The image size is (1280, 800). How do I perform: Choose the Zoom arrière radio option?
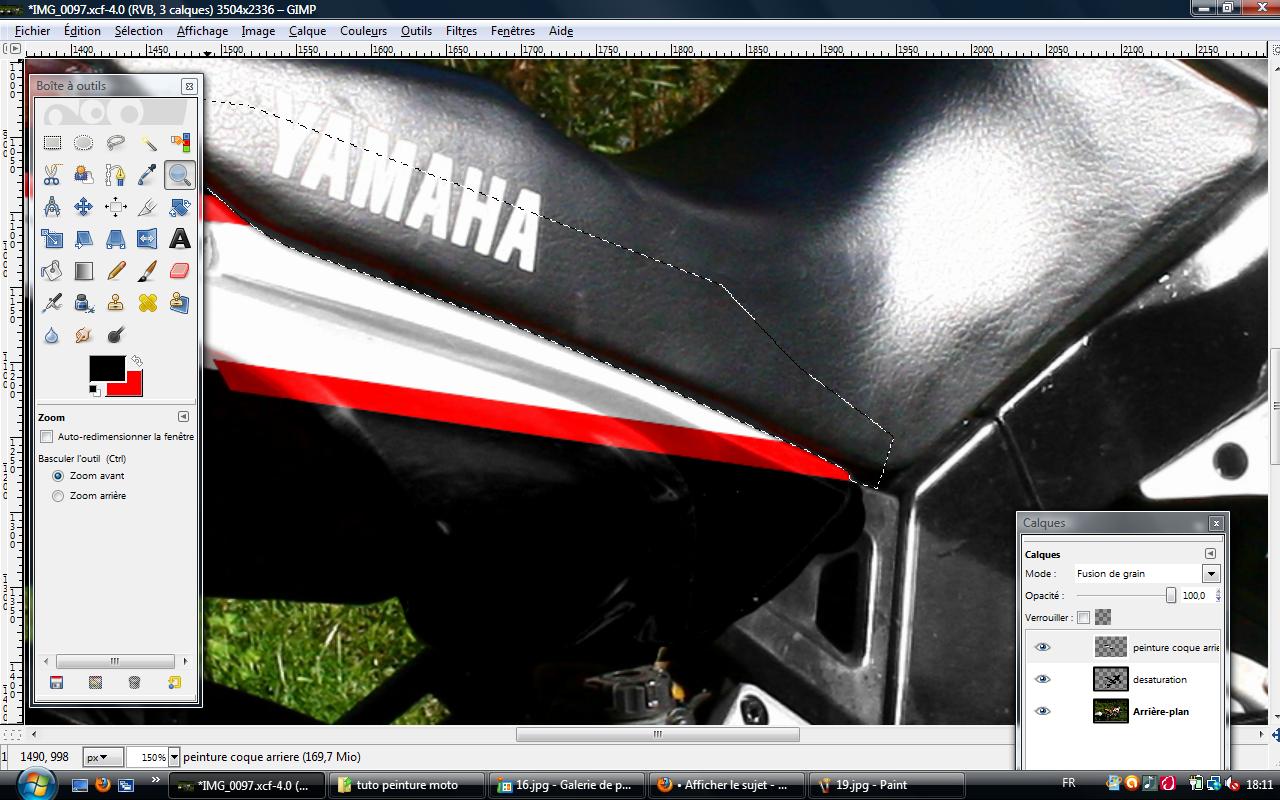58,496
